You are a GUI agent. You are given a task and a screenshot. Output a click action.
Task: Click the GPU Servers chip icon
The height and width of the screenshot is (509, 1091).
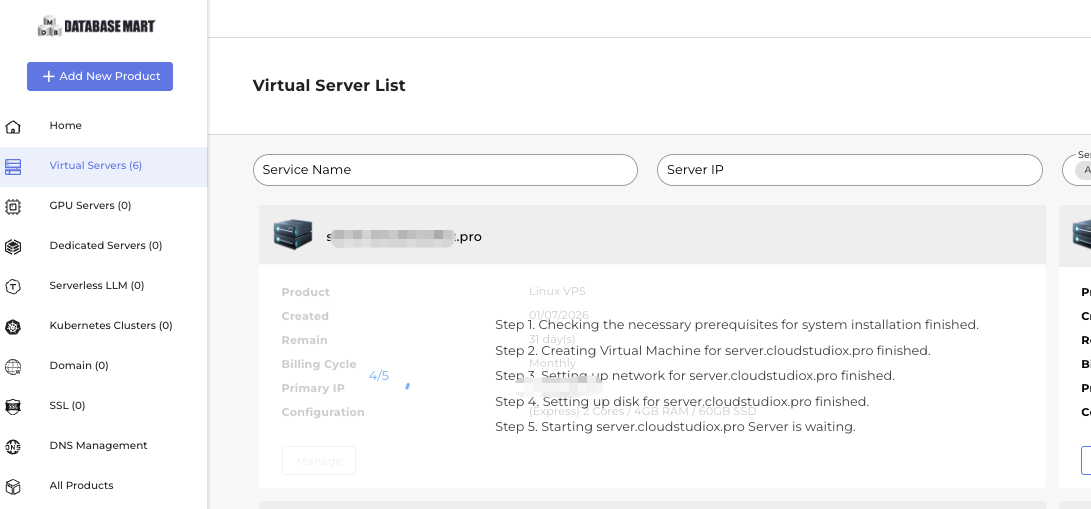(x=13, y=207)
